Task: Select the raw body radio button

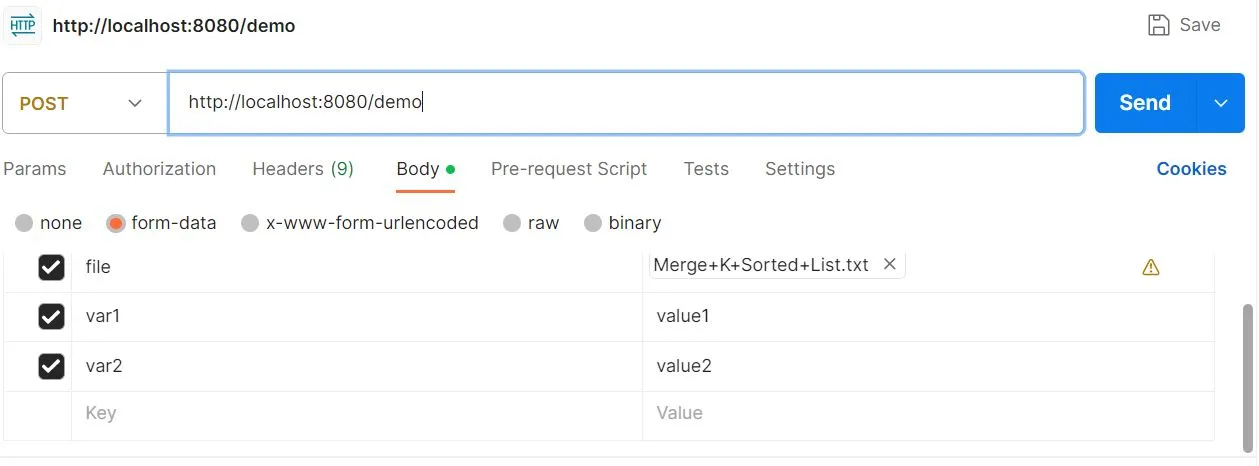Action: [512, 223]
